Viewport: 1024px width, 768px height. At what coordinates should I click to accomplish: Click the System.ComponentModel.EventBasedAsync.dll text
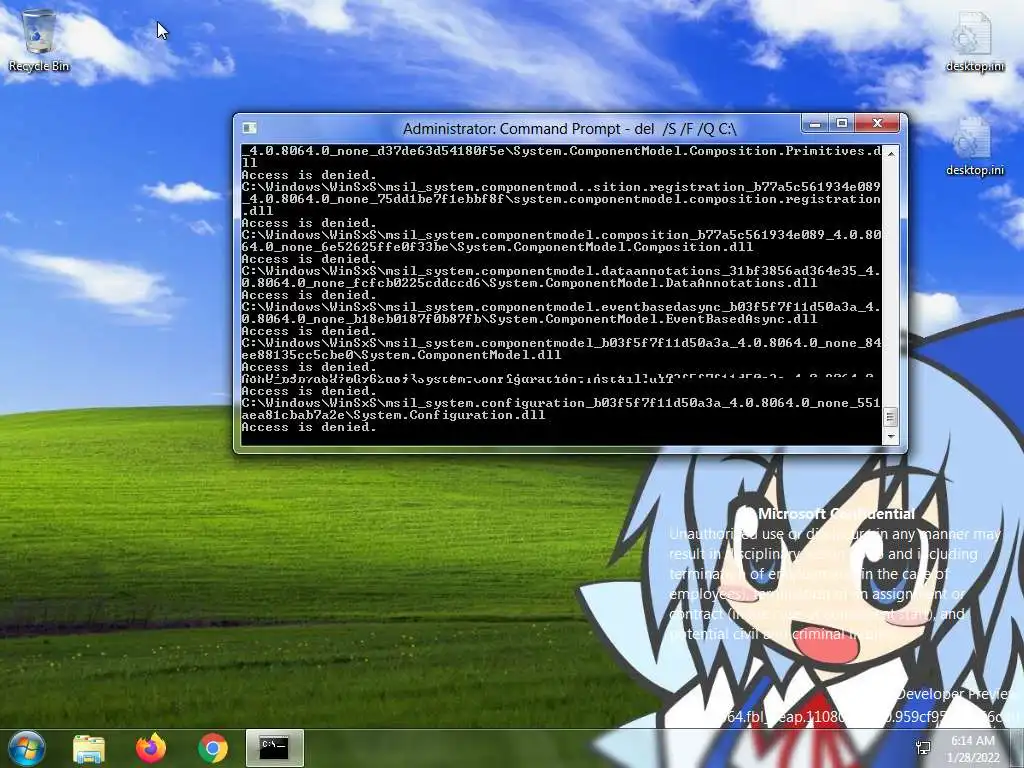point(653,319)
